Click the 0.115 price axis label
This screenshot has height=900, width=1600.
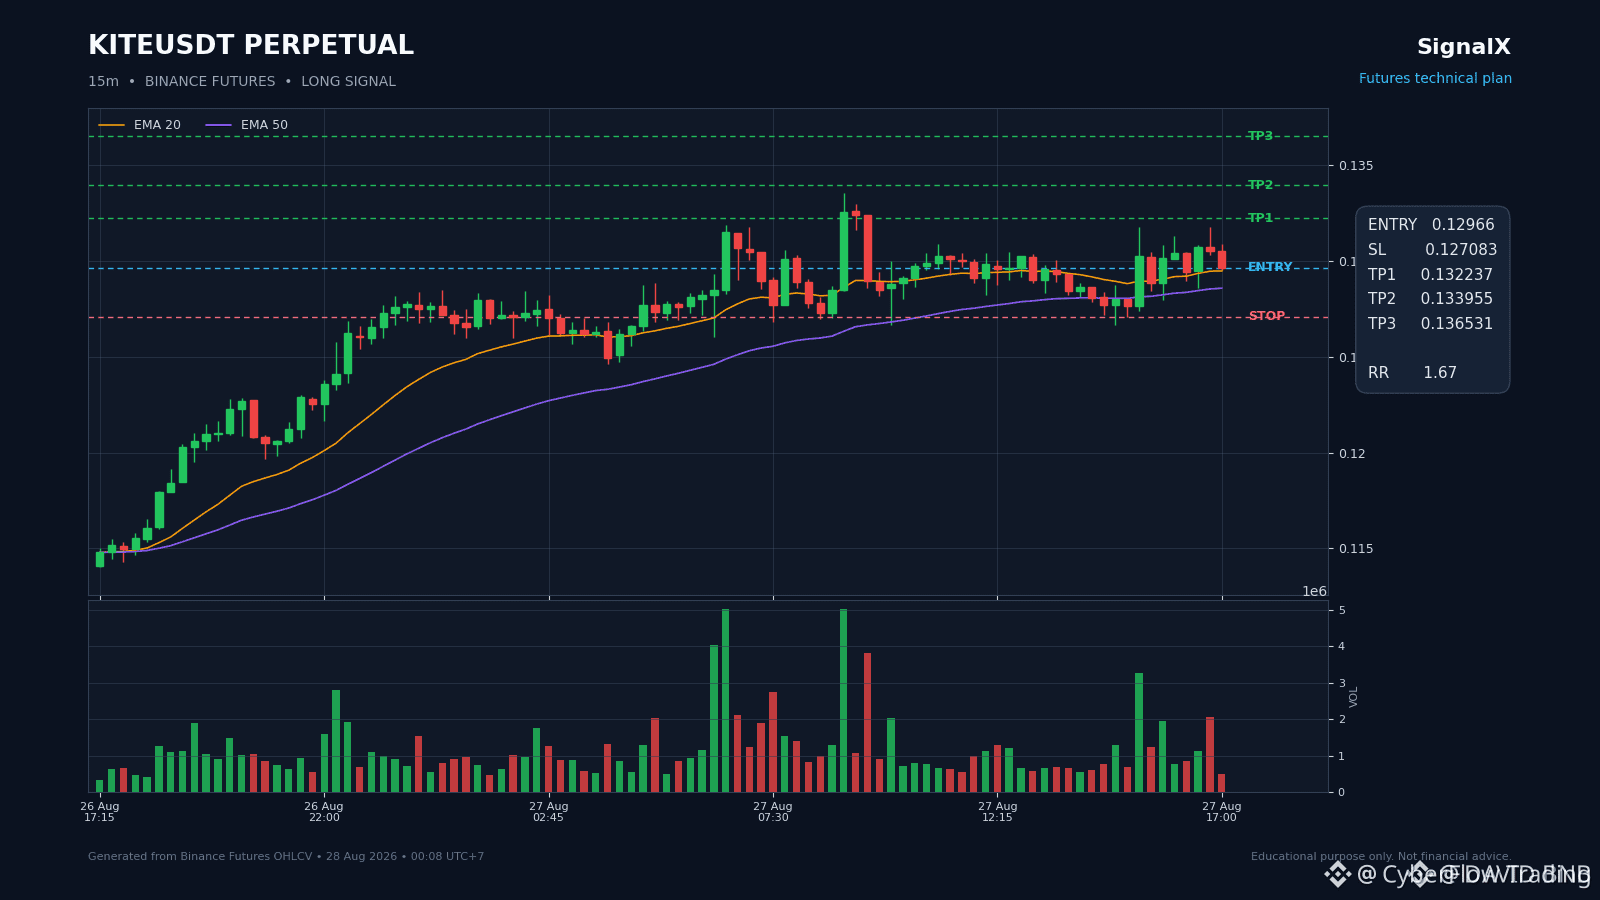(x=1356, y=549)
